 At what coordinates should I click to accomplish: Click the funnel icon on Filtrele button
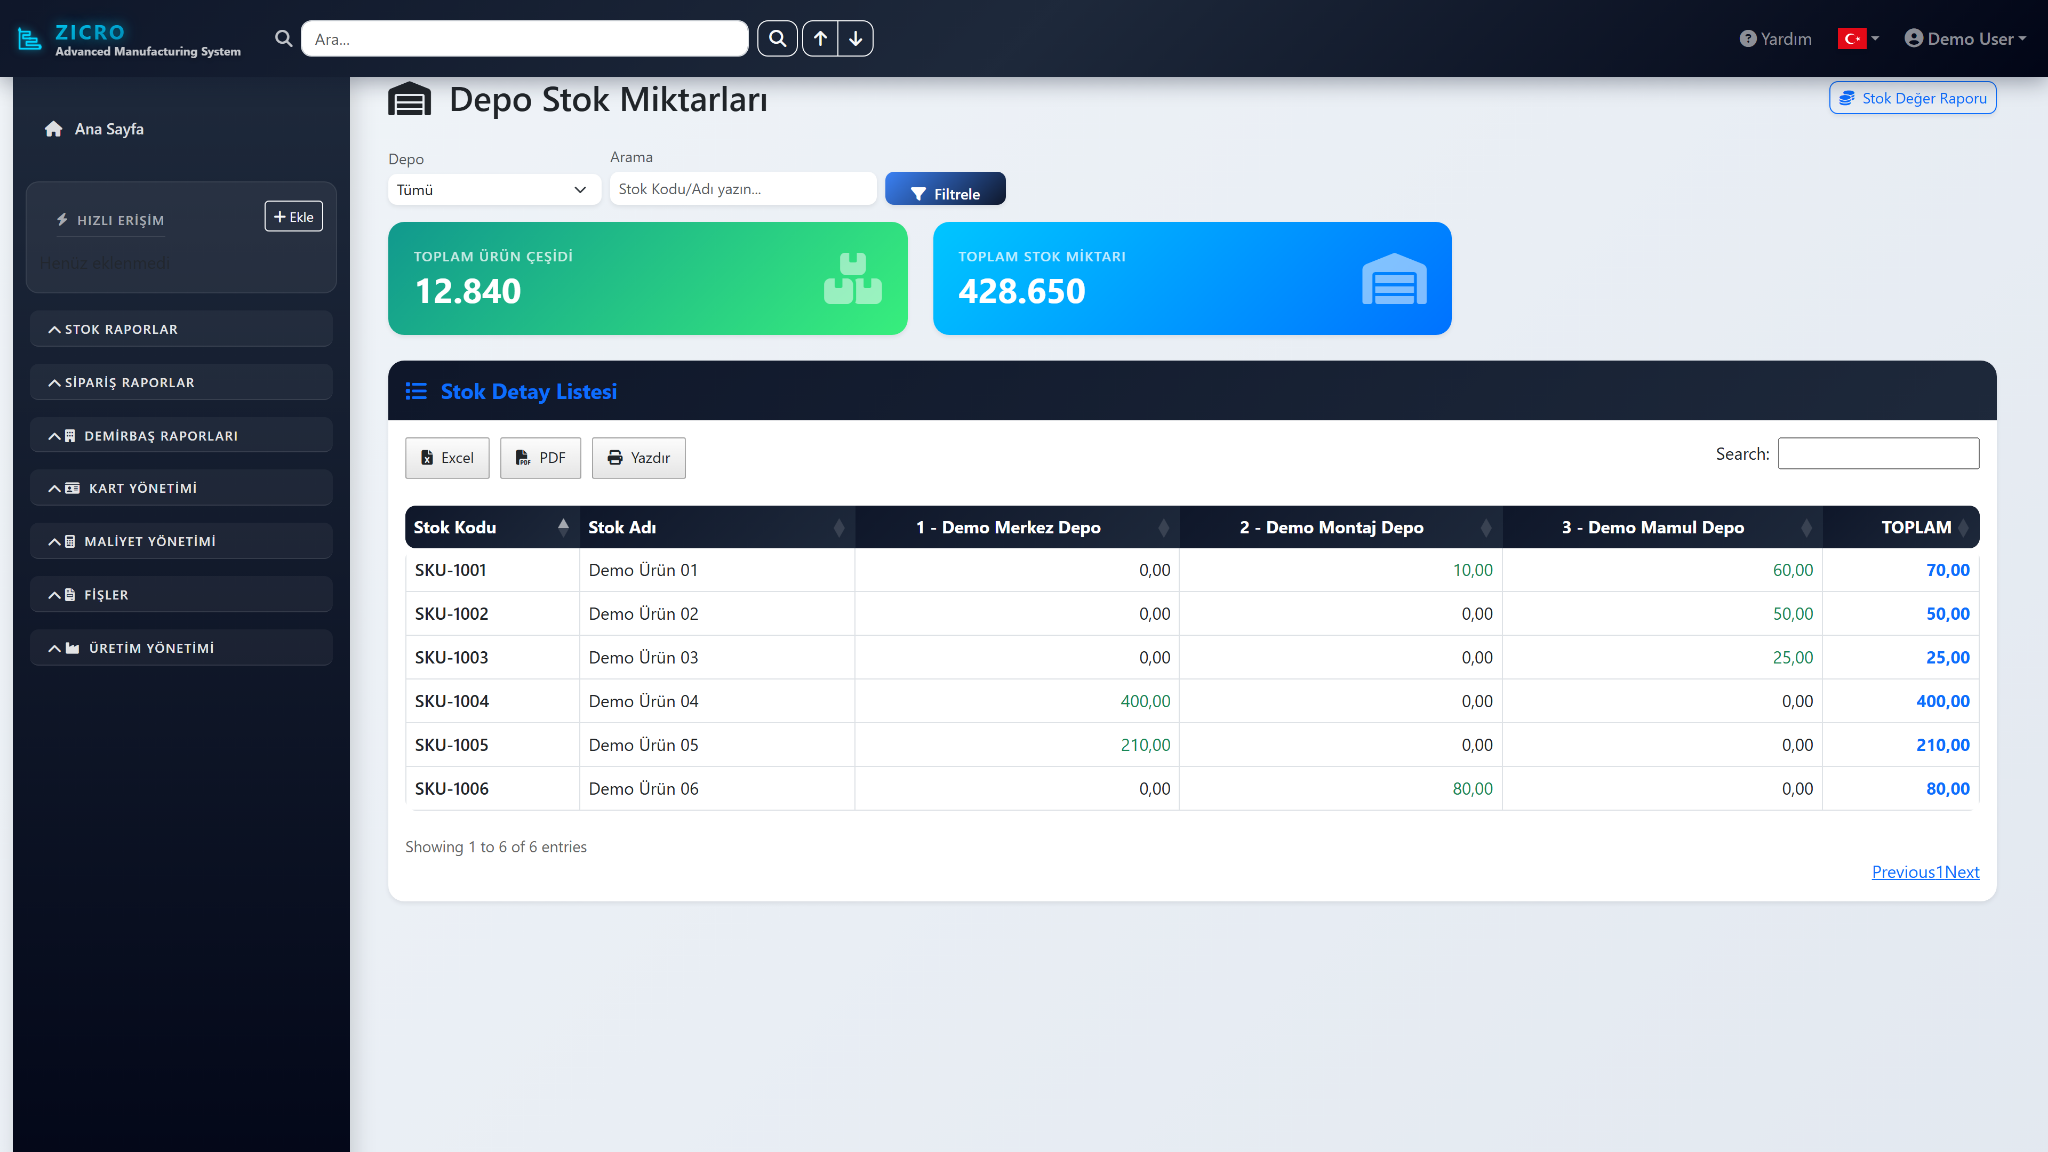click(x=918, y=194)
